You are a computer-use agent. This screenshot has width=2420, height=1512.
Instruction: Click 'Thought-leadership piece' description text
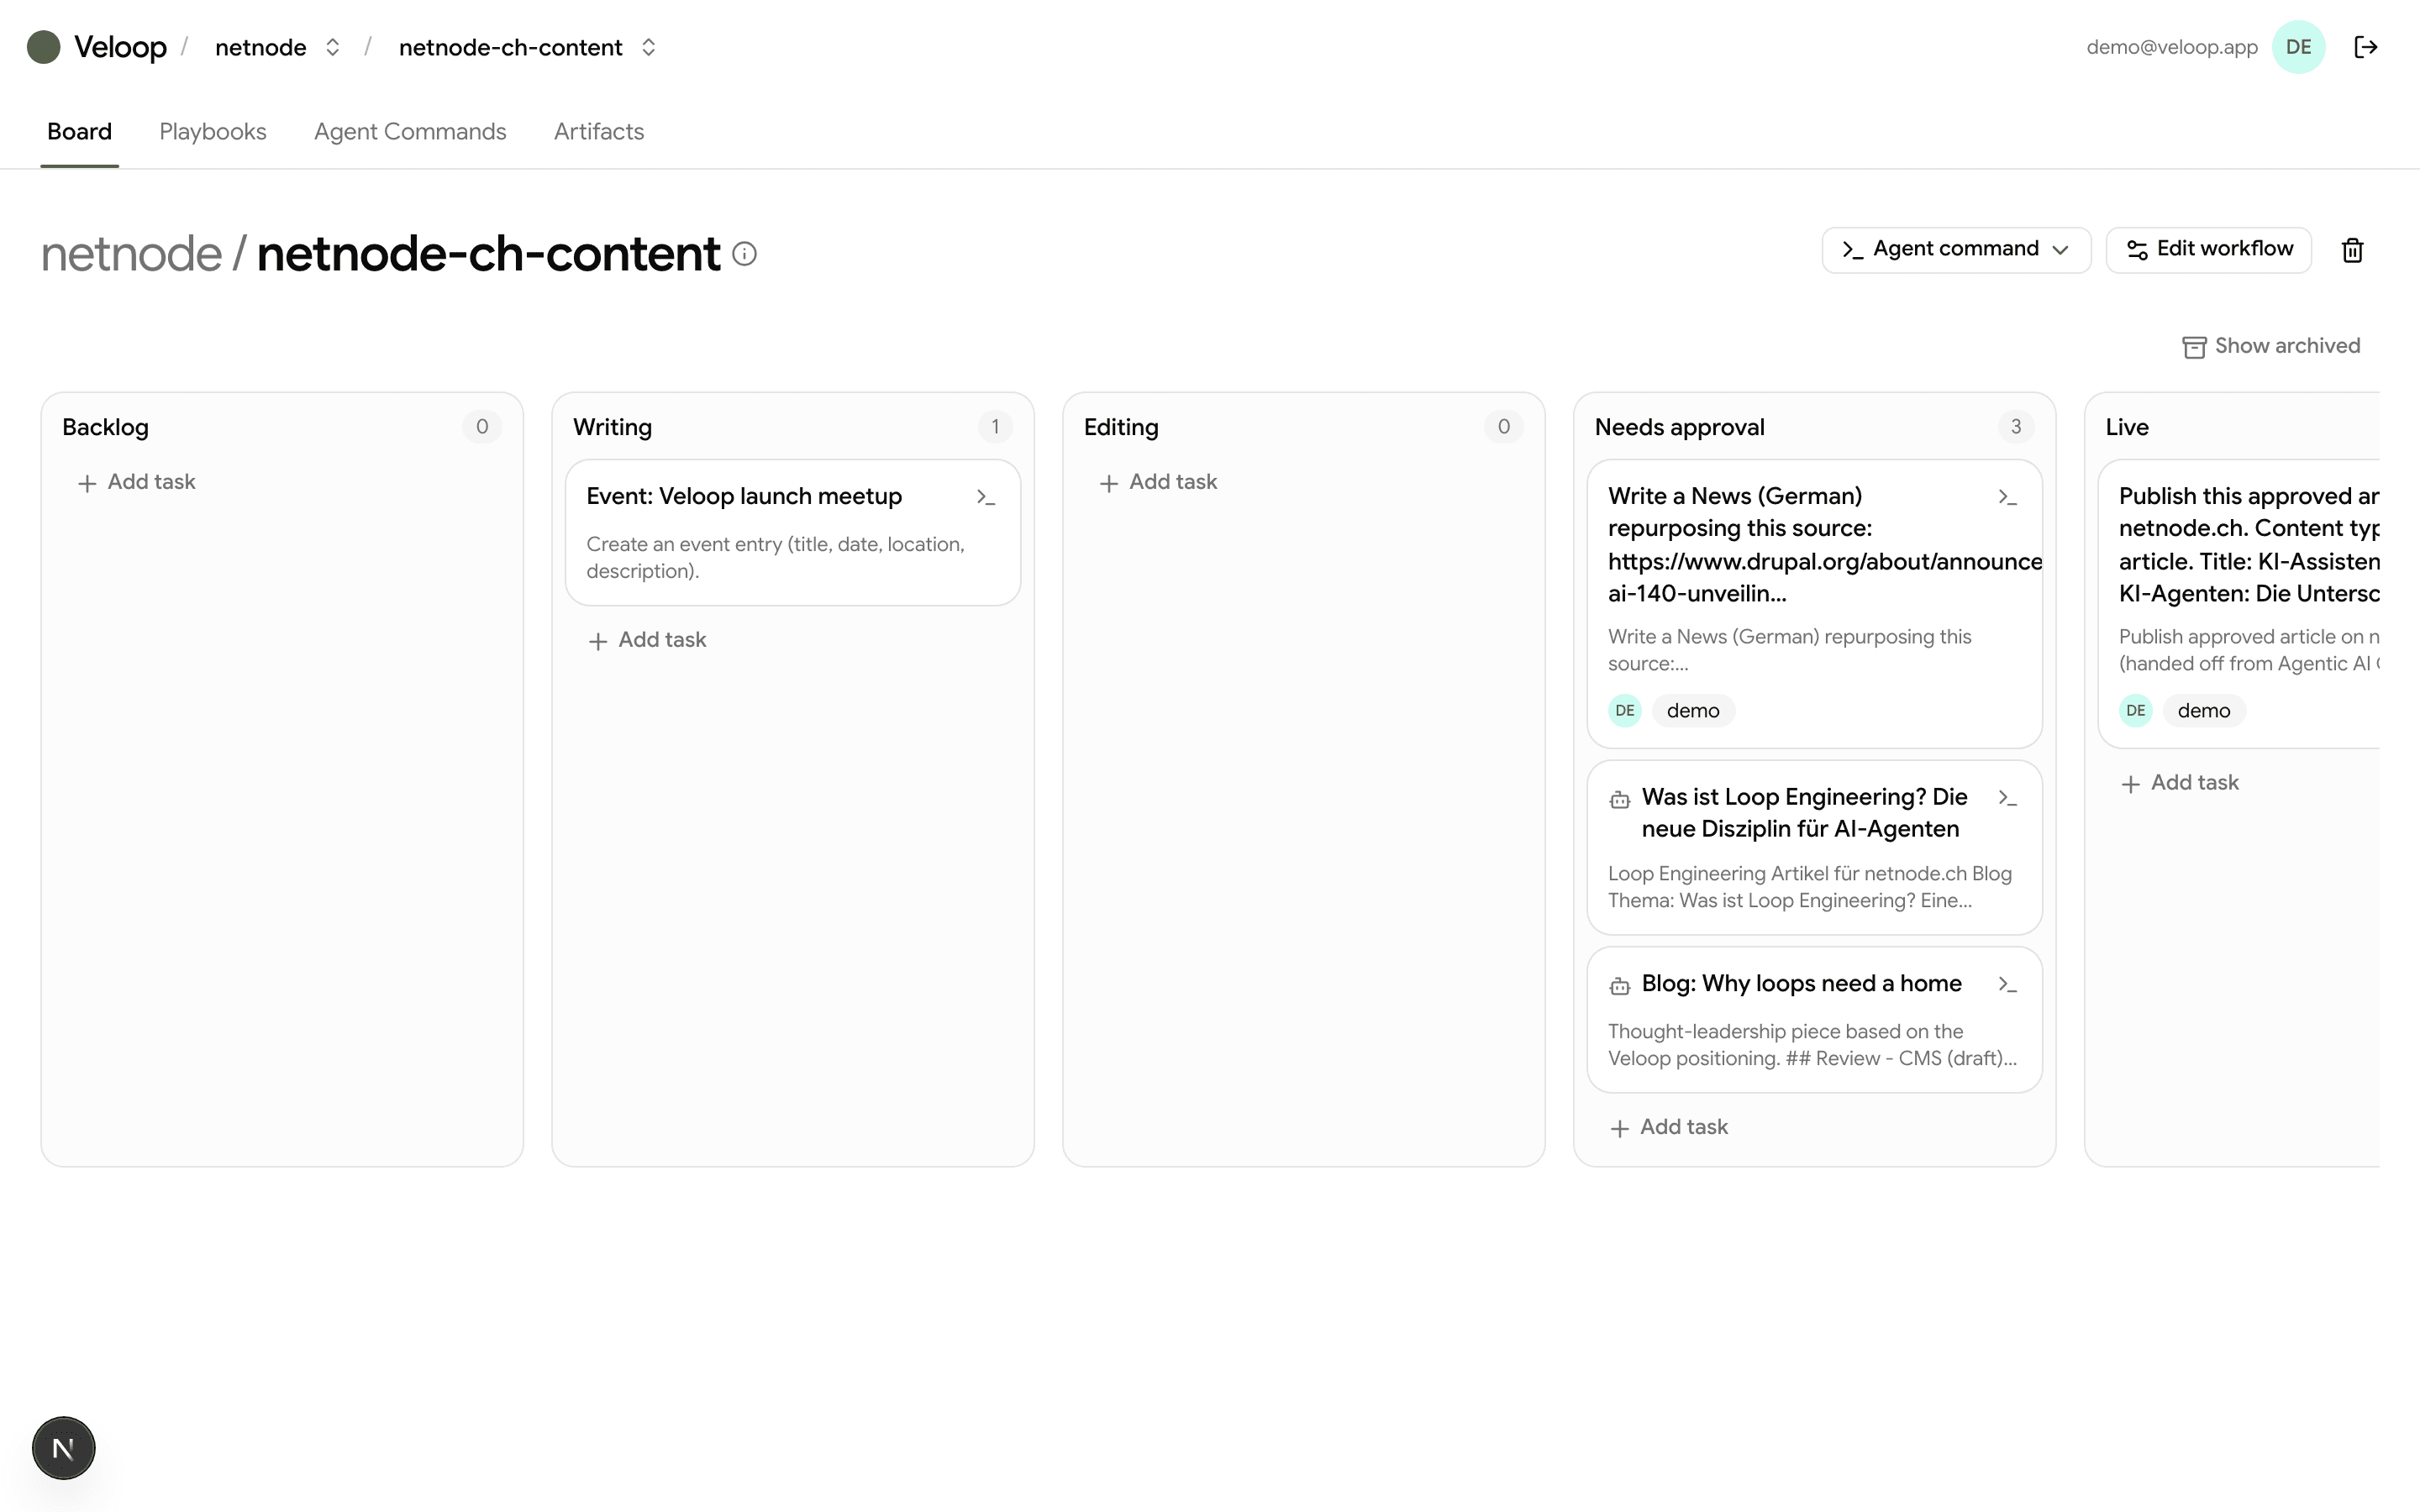(1812, 1045)
